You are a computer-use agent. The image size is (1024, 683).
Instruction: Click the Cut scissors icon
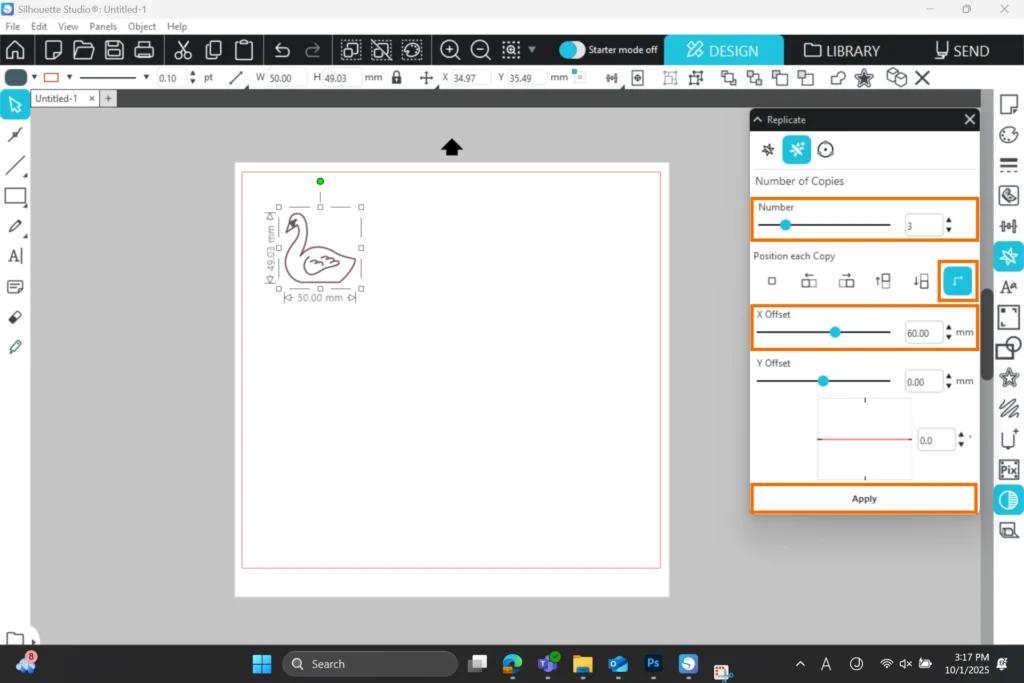coord(183,50)
